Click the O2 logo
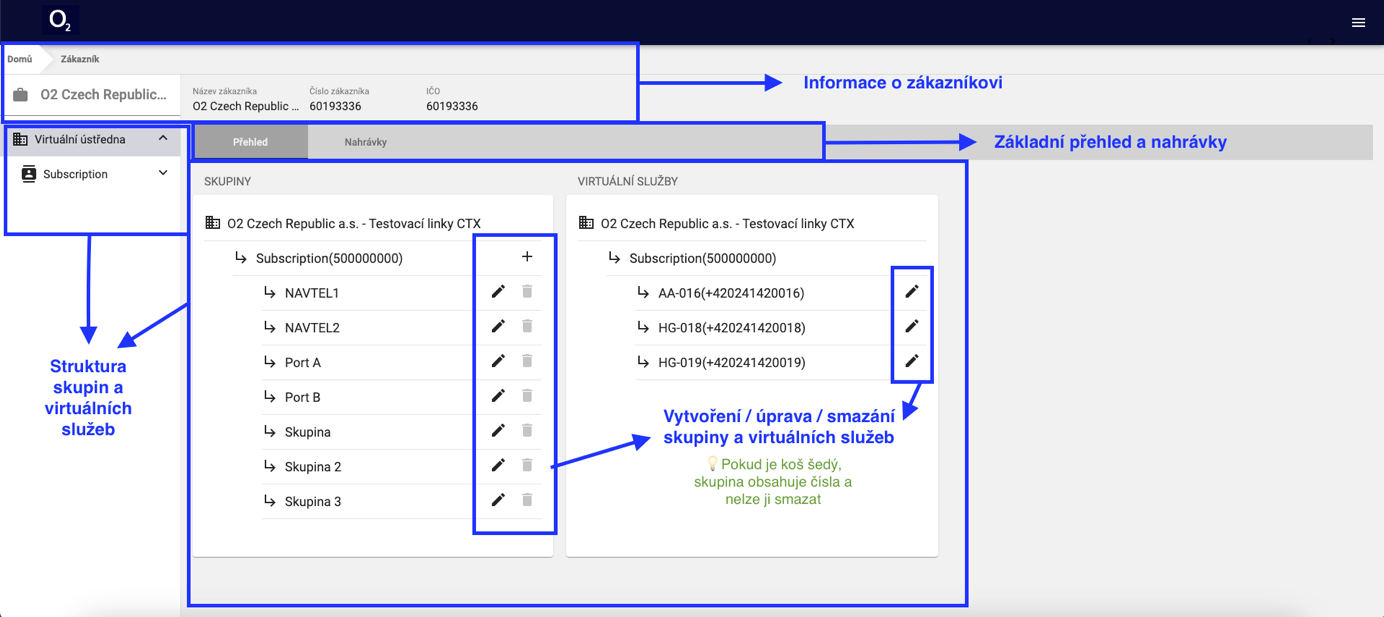This screenshot has width=1384, height=617. coord(60,21)
